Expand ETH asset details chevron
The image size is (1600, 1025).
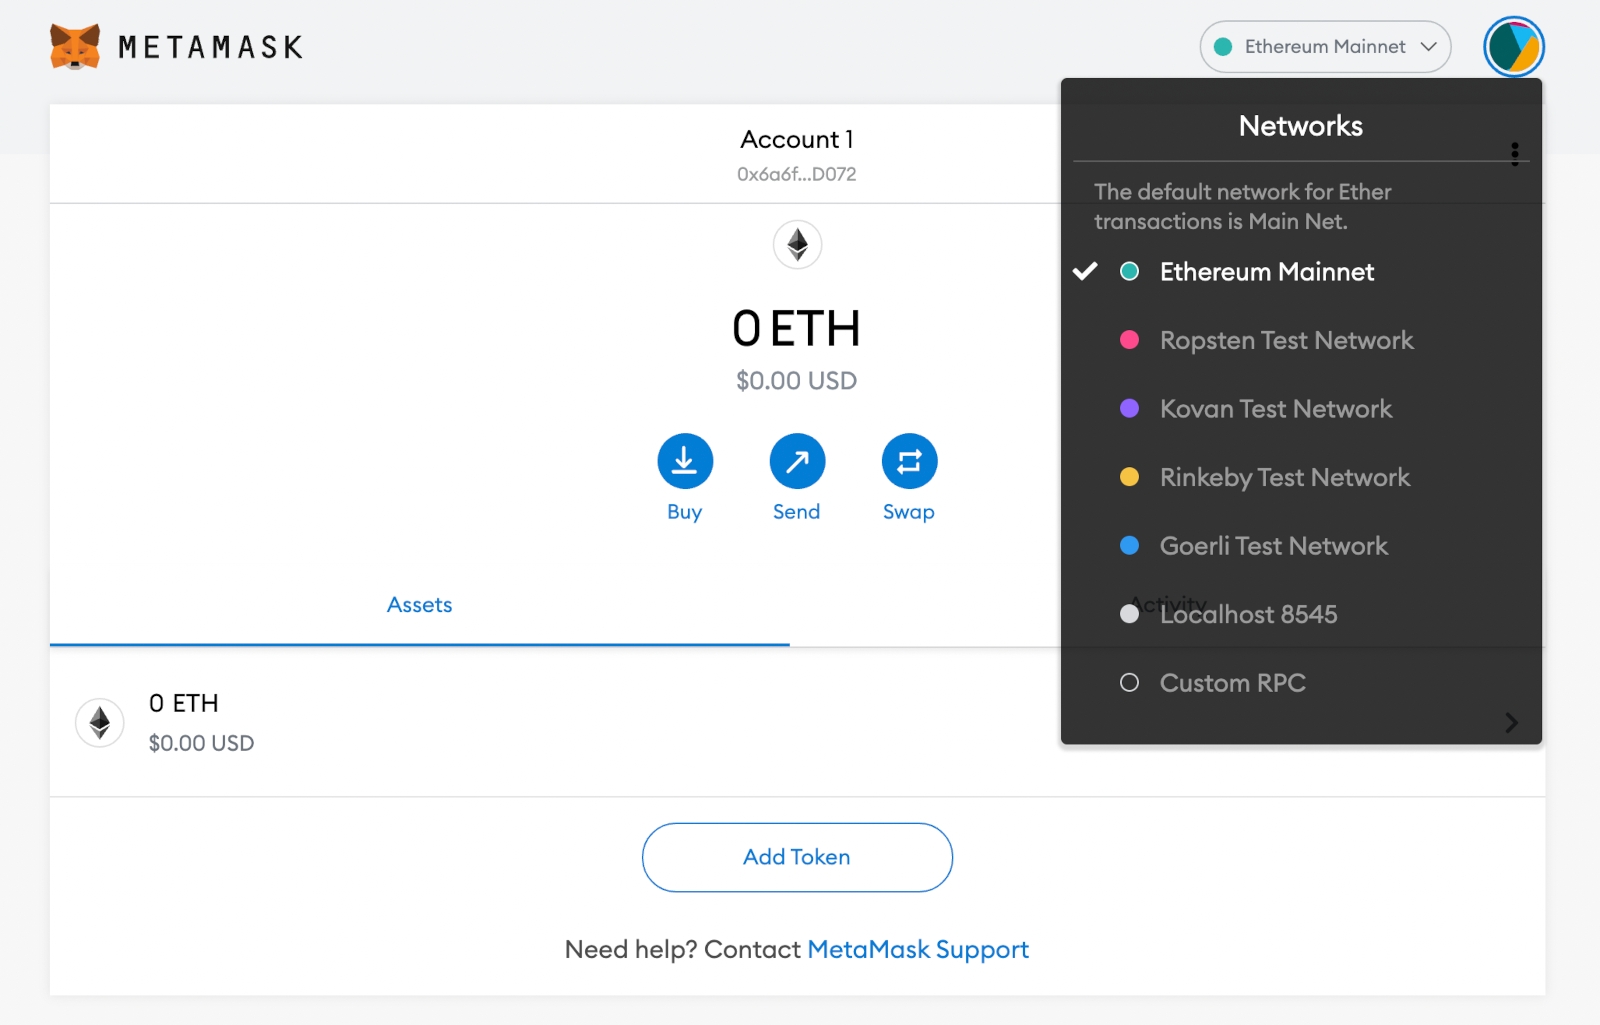pyautogui.click(x=1511, y=722)
